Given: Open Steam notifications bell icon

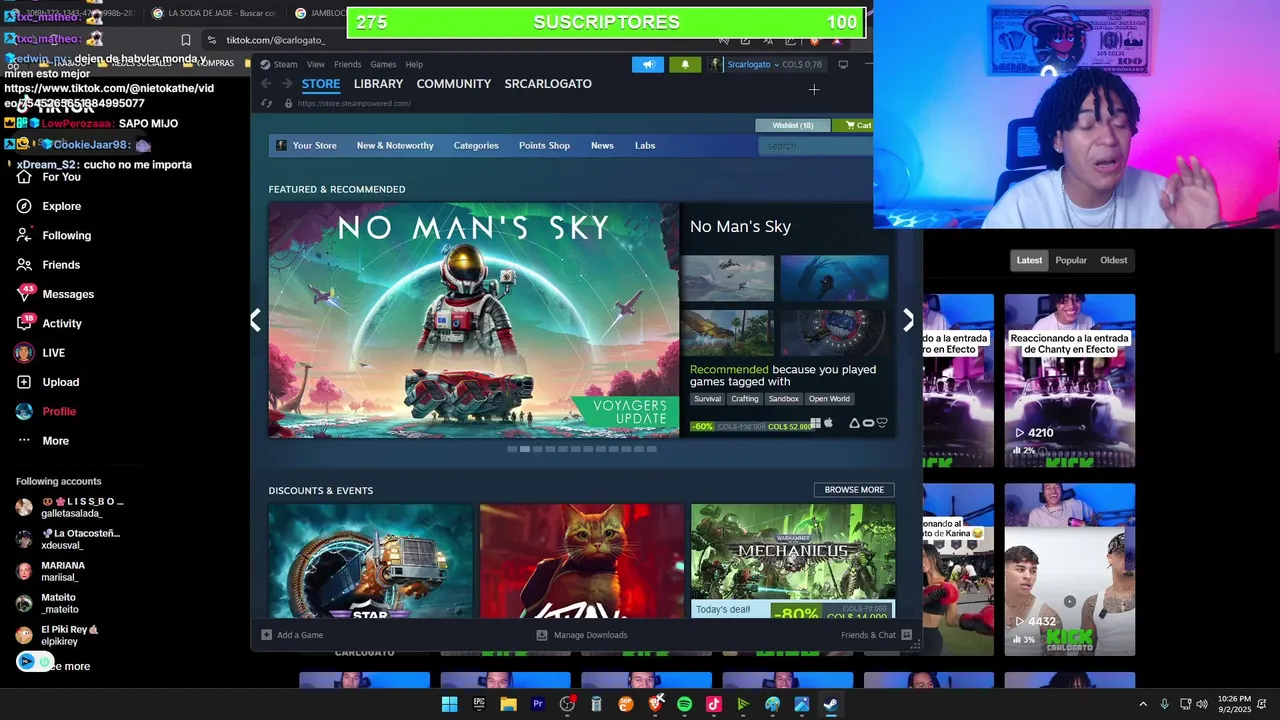Looking at the screenshot, I should pyautogui.click(x=685, y=64).
